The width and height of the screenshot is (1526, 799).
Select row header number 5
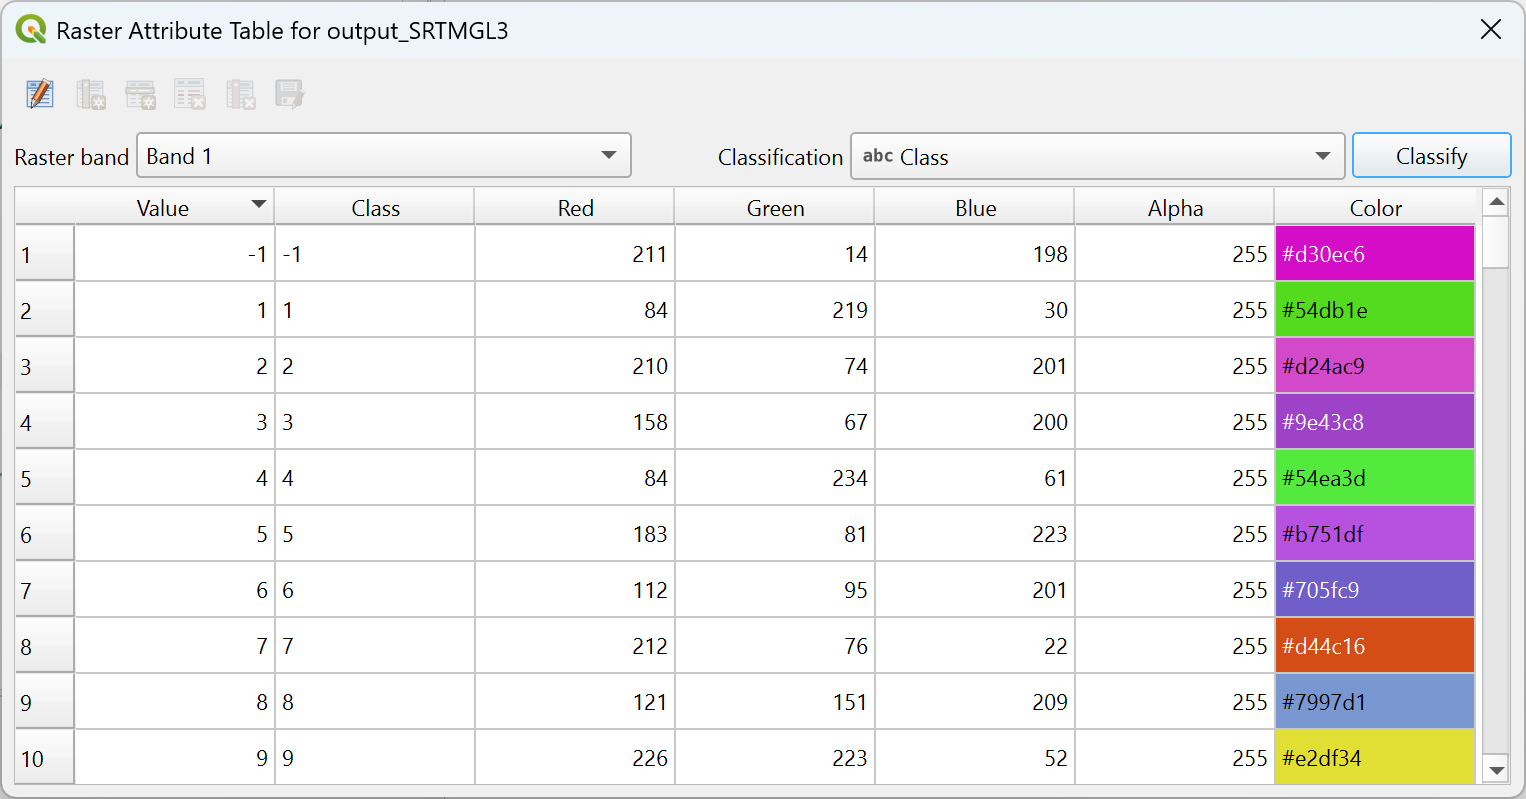tap(44, 479)
